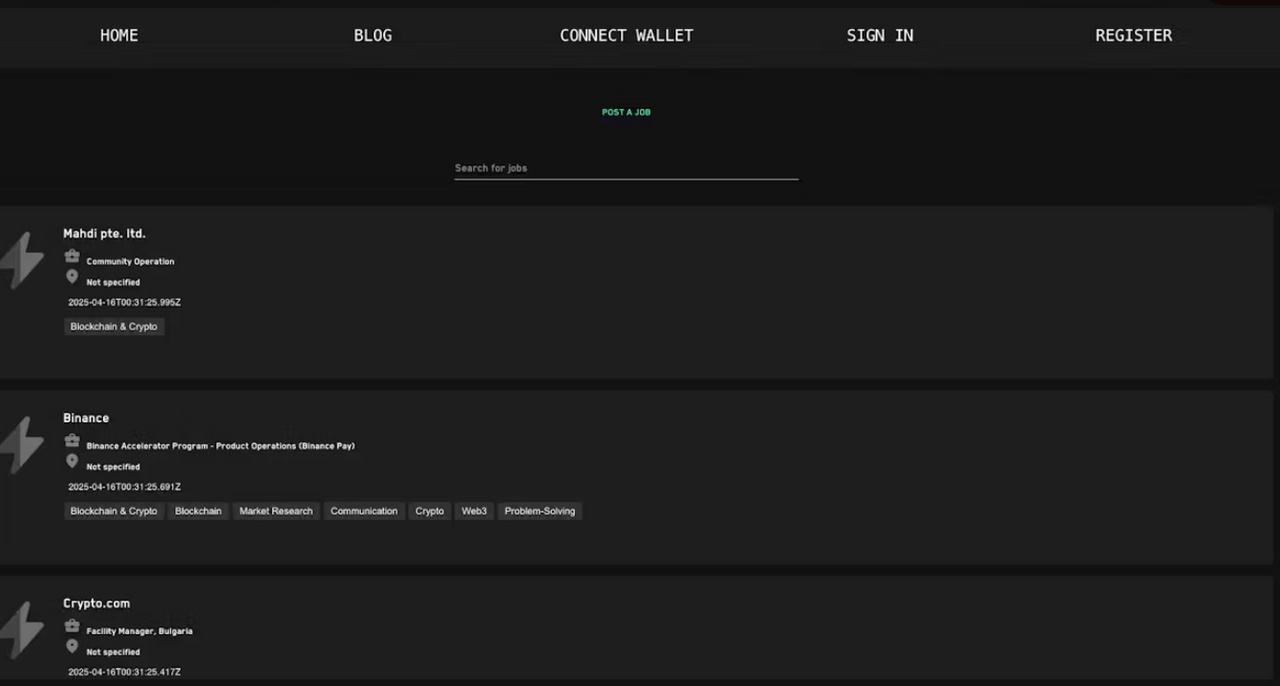Screen dimensions: 1280x686
Task: Open the SIGN IN page
Action: pyautogui.click(x=880, y=35)
